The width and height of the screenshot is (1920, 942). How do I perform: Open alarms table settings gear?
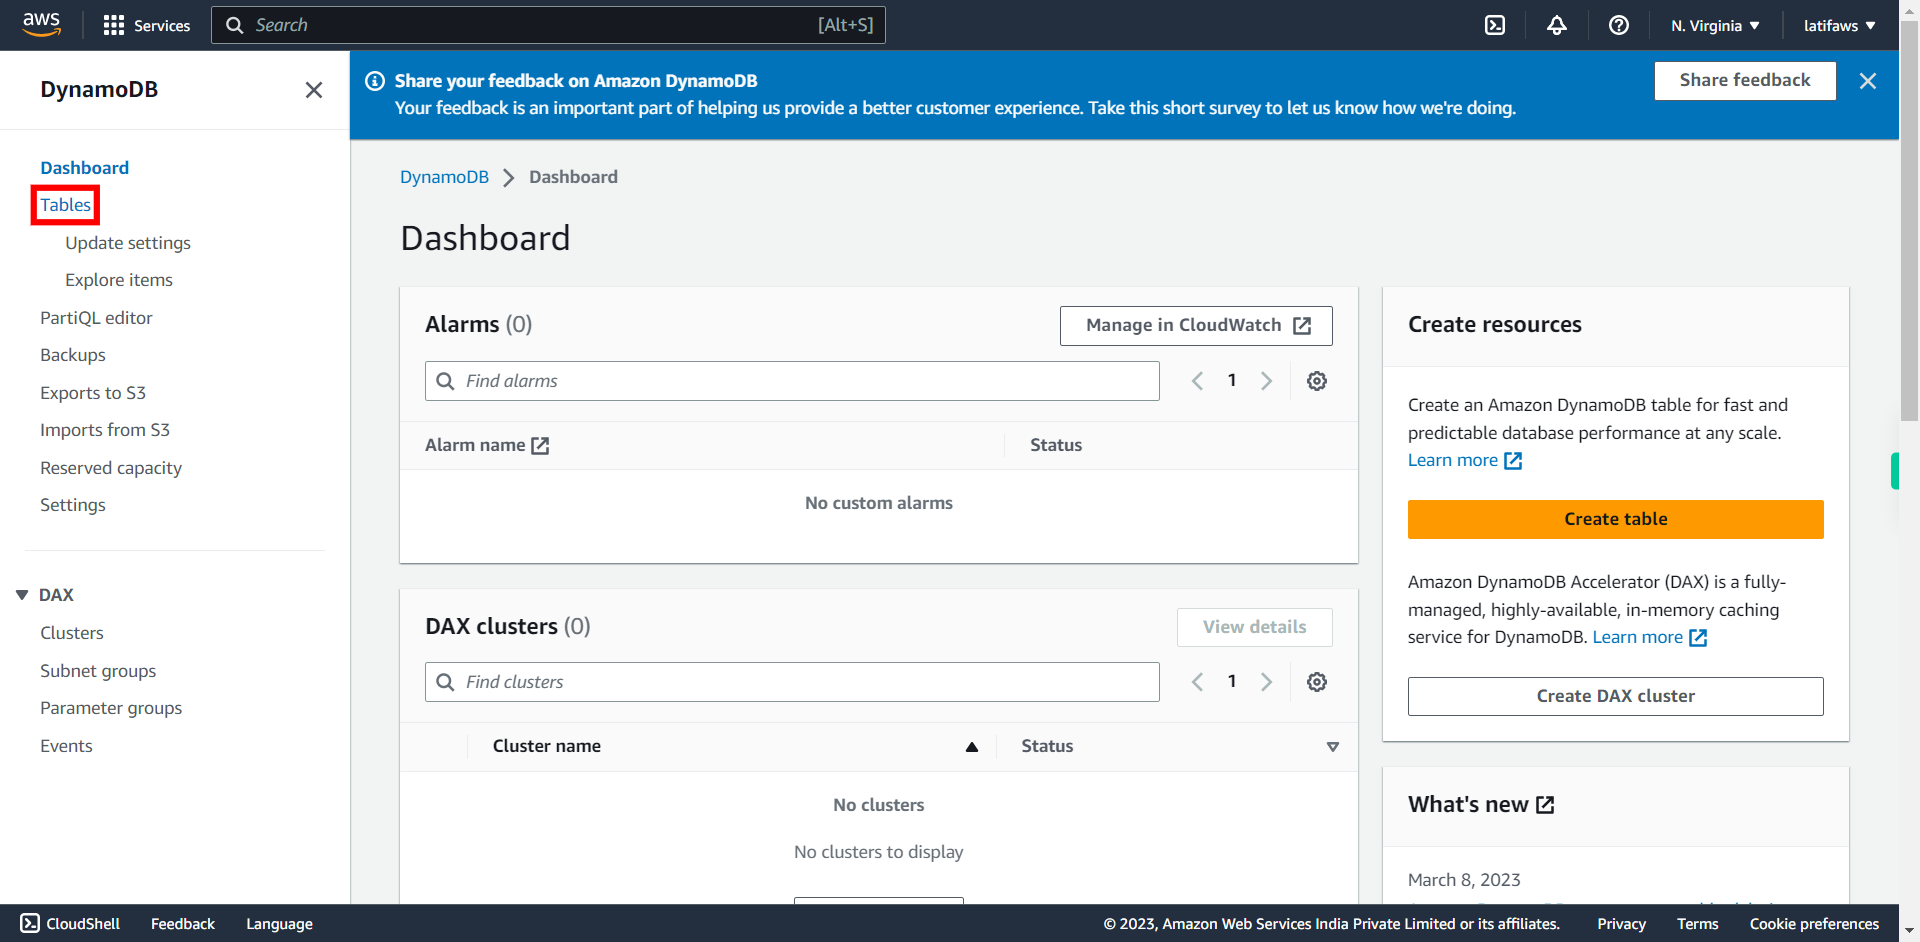click(1317, 381)
